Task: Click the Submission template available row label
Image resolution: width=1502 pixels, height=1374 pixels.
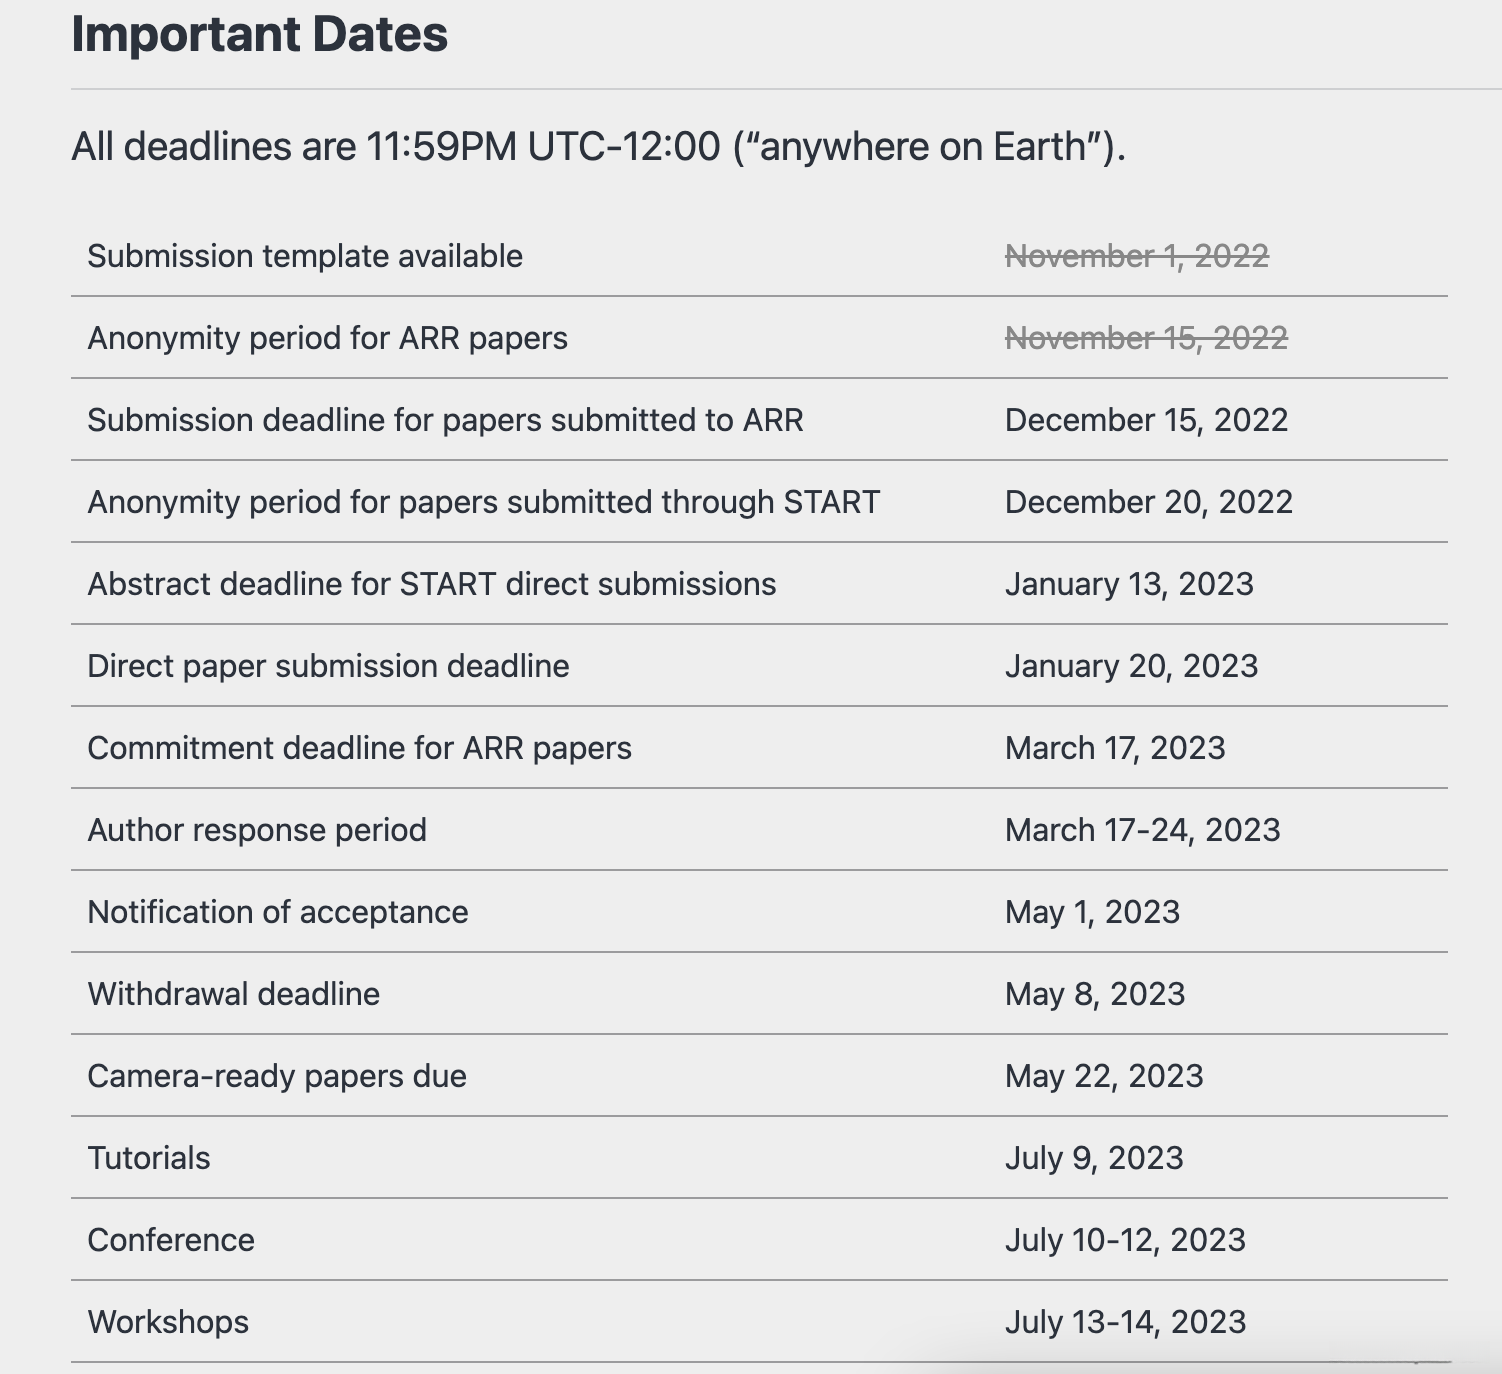Action: (x=305, y=257)
